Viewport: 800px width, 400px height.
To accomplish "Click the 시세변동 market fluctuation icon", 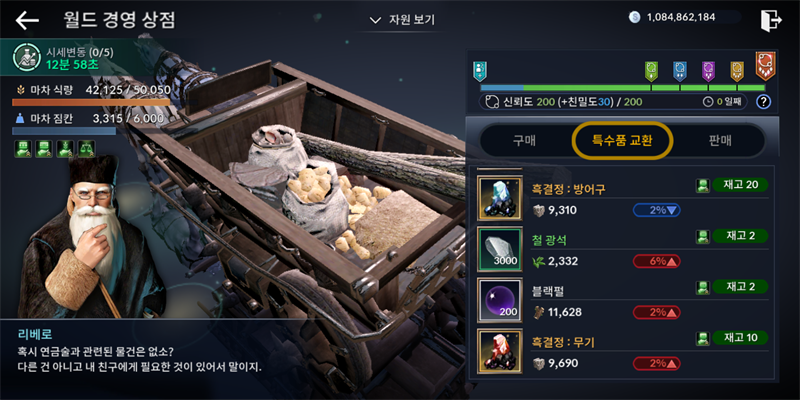I will coord(23,56).
